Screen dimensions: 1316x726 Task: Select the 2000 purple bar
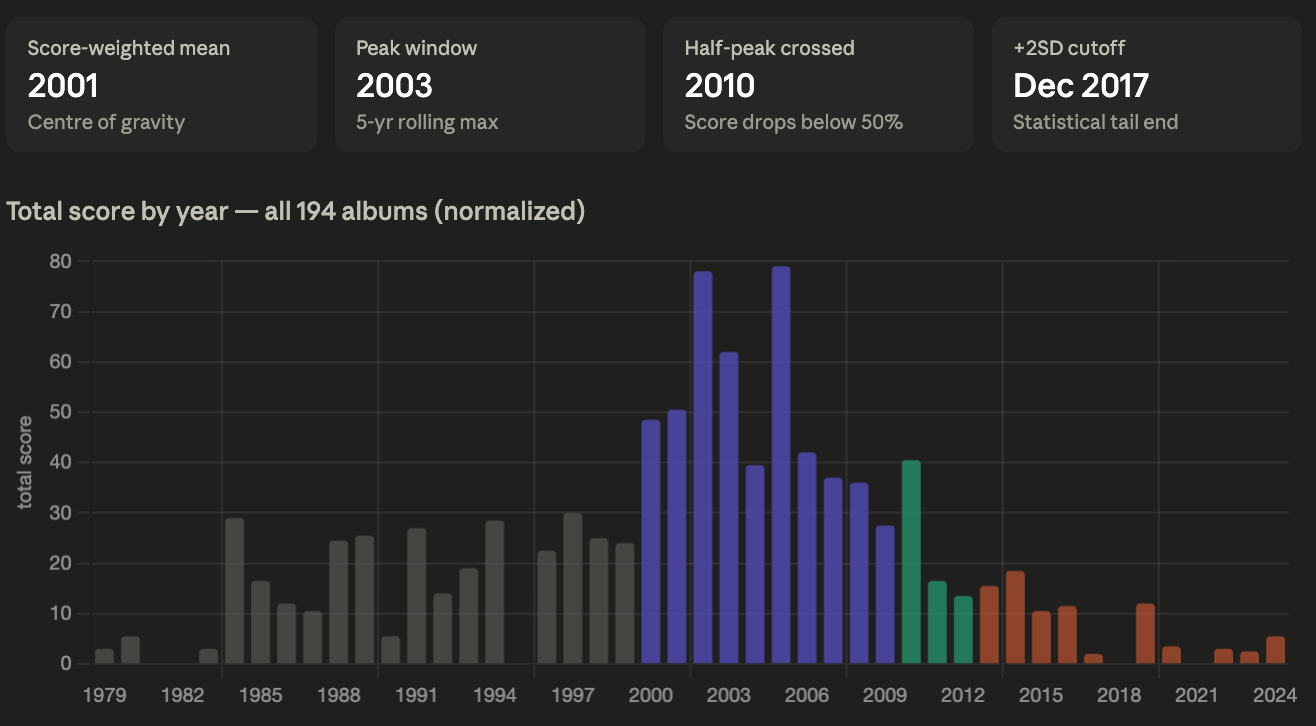click(x=651, y=542)
